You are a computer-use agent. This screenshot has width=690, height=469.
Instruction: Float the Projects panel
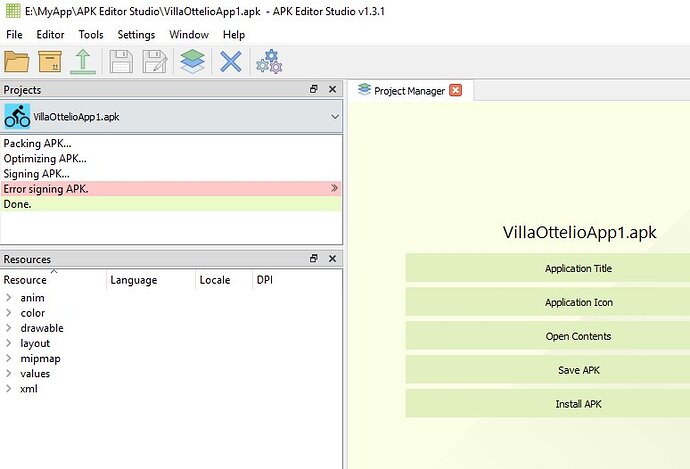click(x=314, y=89)
